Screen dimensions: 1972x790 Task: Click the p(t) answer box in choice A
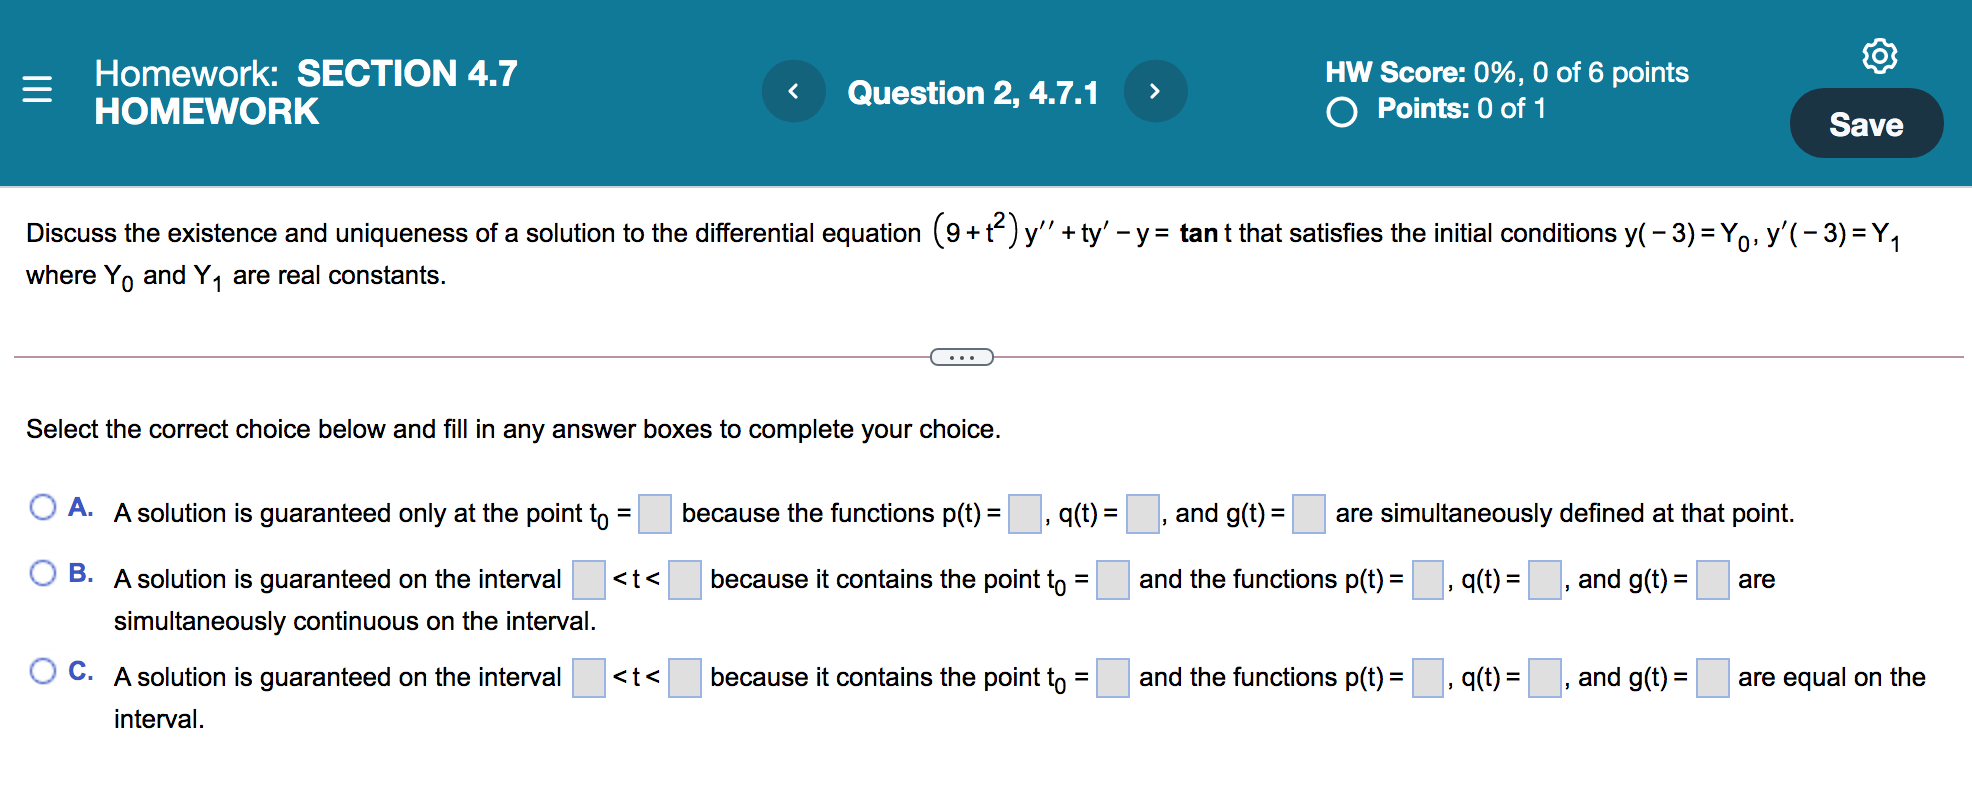point(1024,514)
